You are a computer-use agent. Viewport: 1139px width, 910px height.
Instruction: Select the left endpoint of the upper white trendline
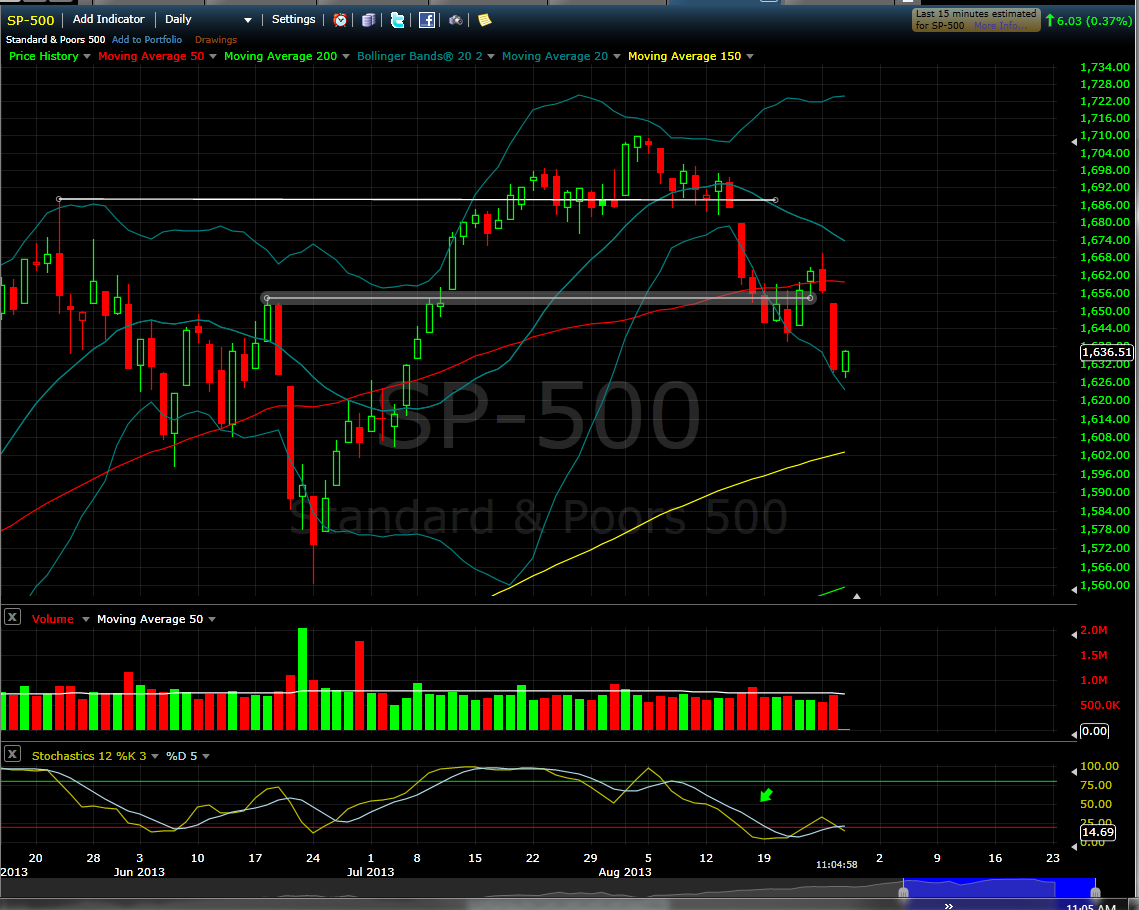(x=60, y=199)
